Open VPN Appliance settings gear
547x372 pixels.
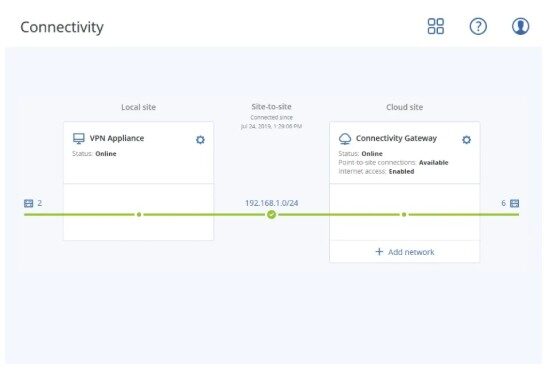[200, 140]
